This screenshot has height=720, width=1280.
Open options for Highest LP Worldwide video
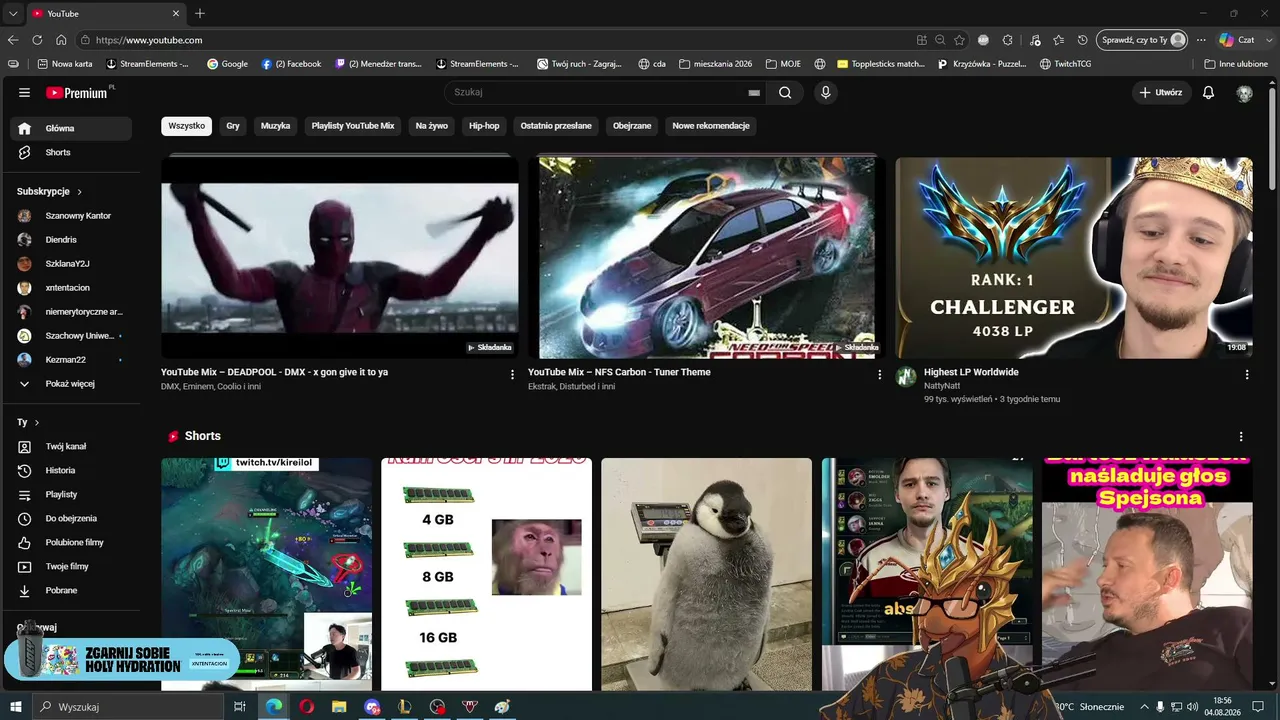click(x=1246, y=375)
